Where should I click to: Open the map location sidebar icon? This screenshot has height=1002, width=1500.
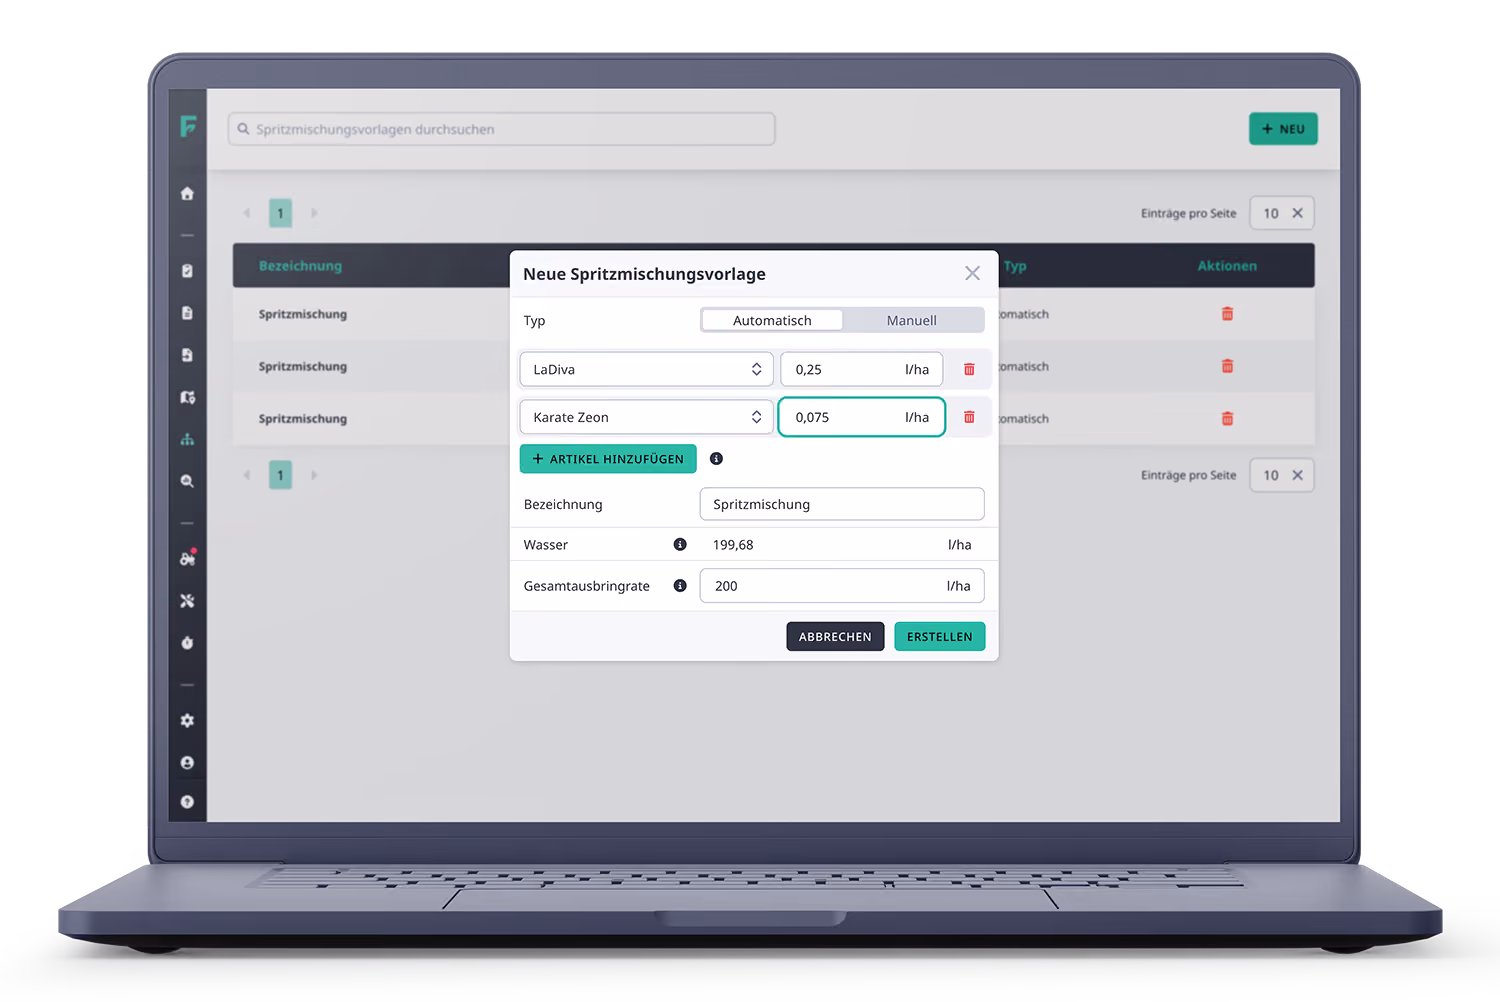187,397
